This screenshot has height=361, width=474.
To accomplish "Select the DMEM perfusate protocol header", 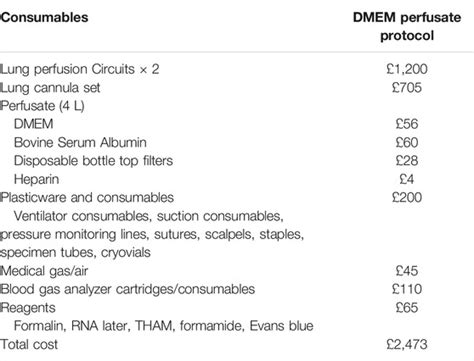I will click(407, 26).
